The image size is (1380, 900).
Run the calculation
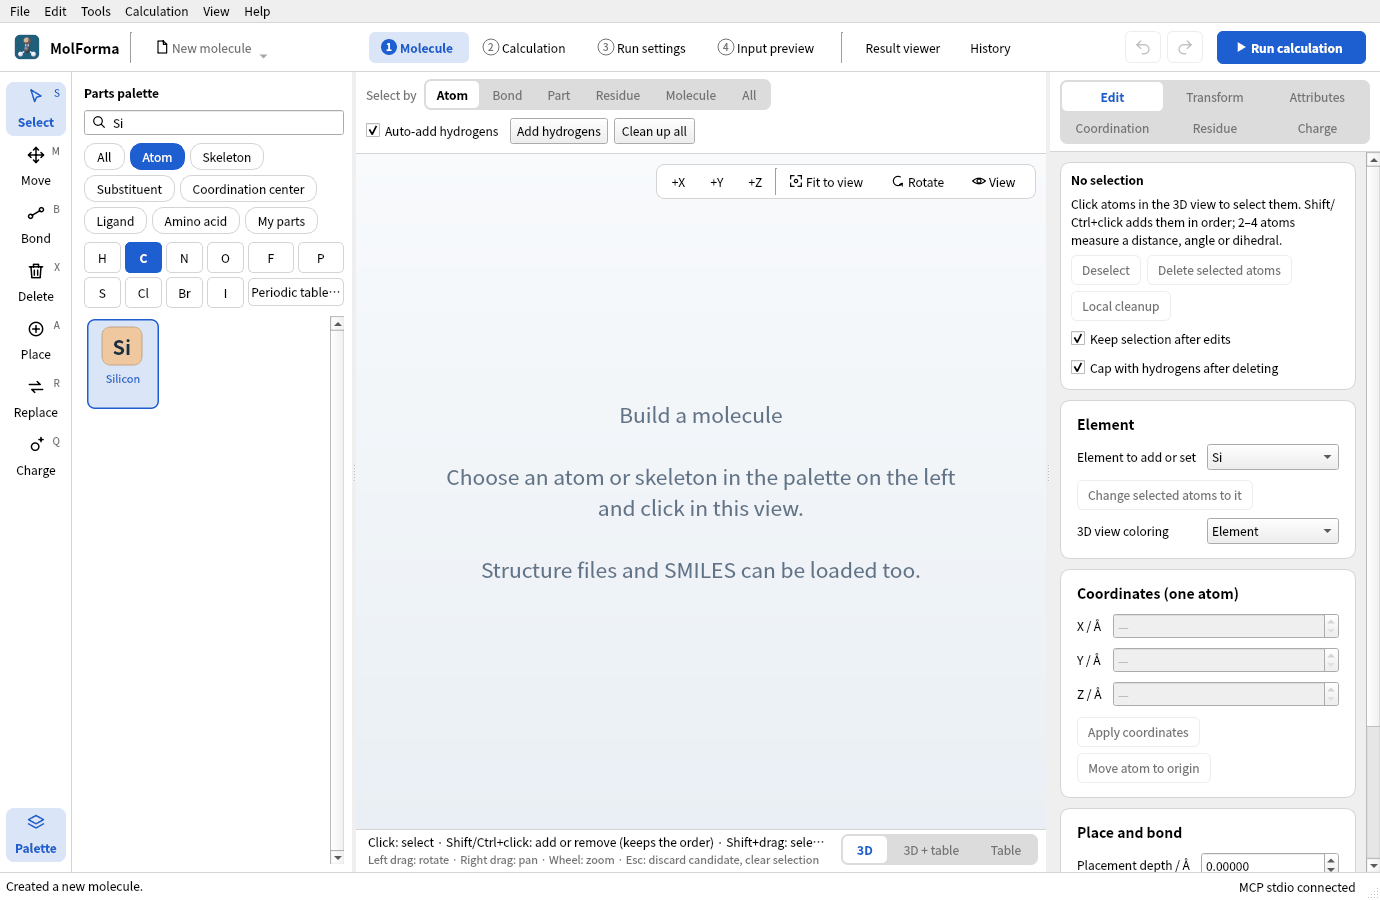pyautogui.click(x=1291, y=47)
